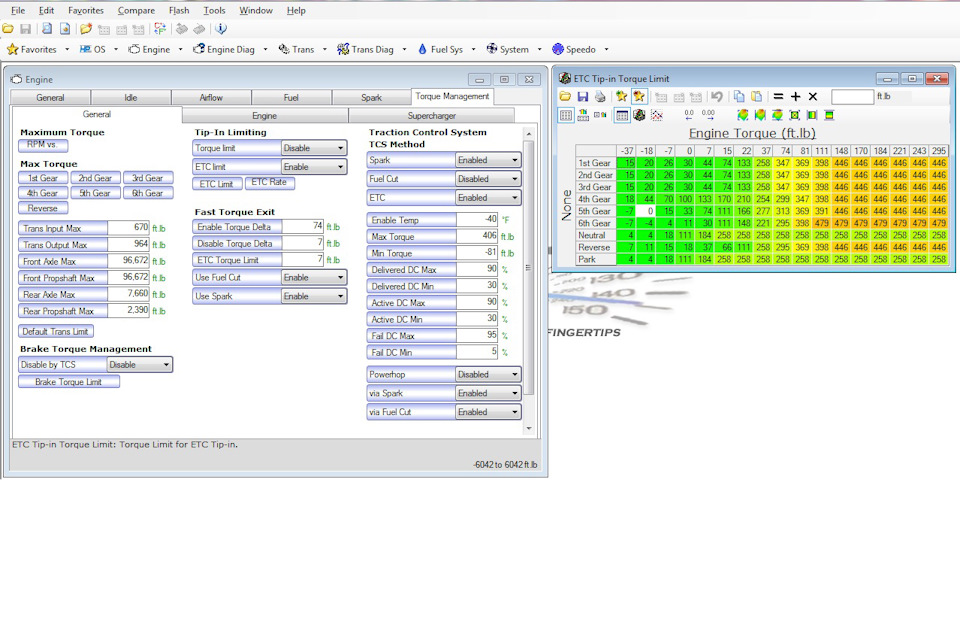
Task: Click the 4th Gear row header in table
Action: tap(596, 200)
